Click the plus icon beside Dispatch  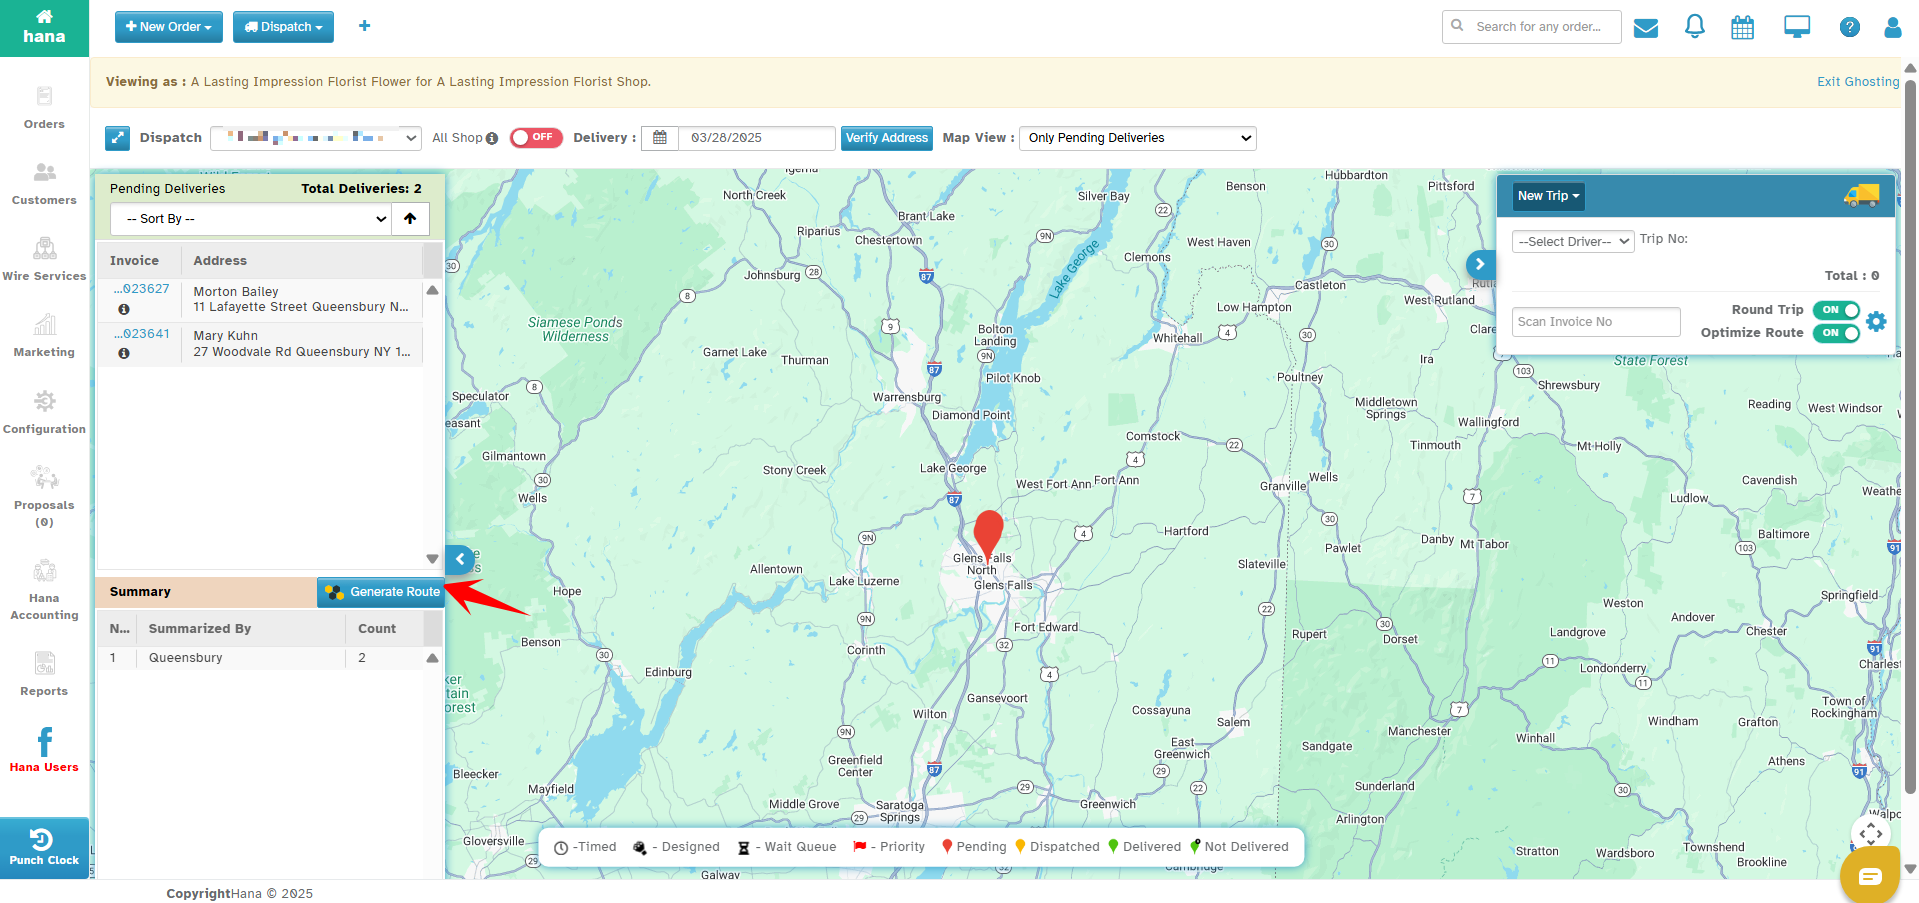[x=365, y=26]
